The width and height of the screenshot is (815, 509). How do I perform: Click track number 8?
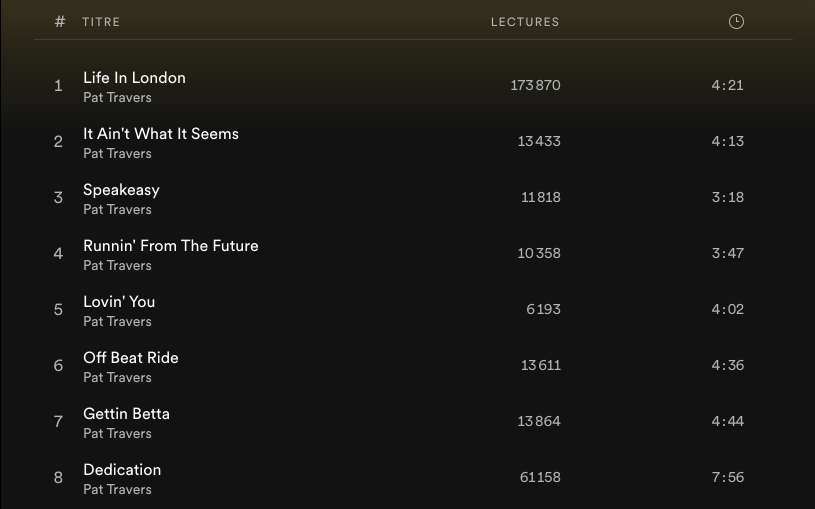(58, 478)
